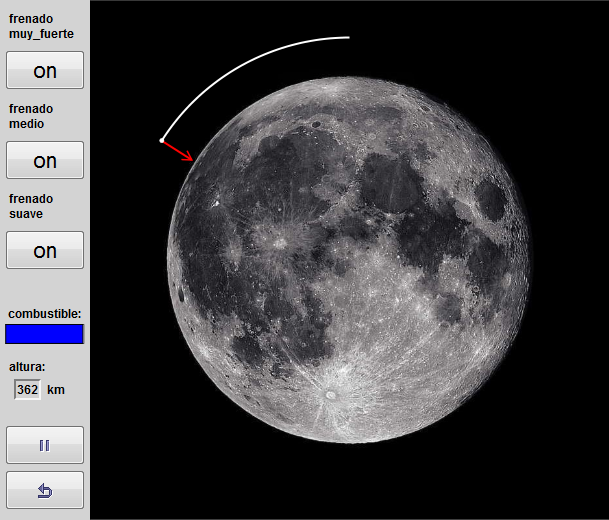Reset the simulation with return arrow
The image size is (609, 520).
click(45, 490)
